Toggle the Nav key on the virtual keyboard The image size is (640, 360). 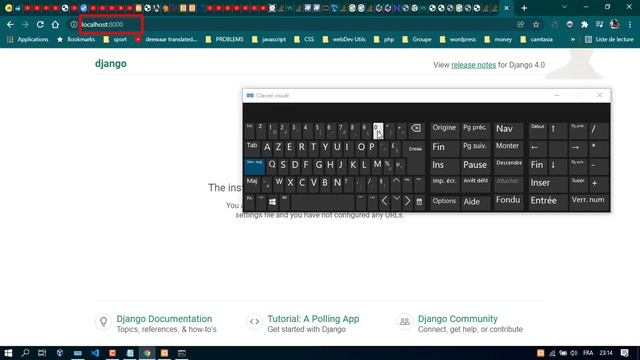click(x=508, y=131)
